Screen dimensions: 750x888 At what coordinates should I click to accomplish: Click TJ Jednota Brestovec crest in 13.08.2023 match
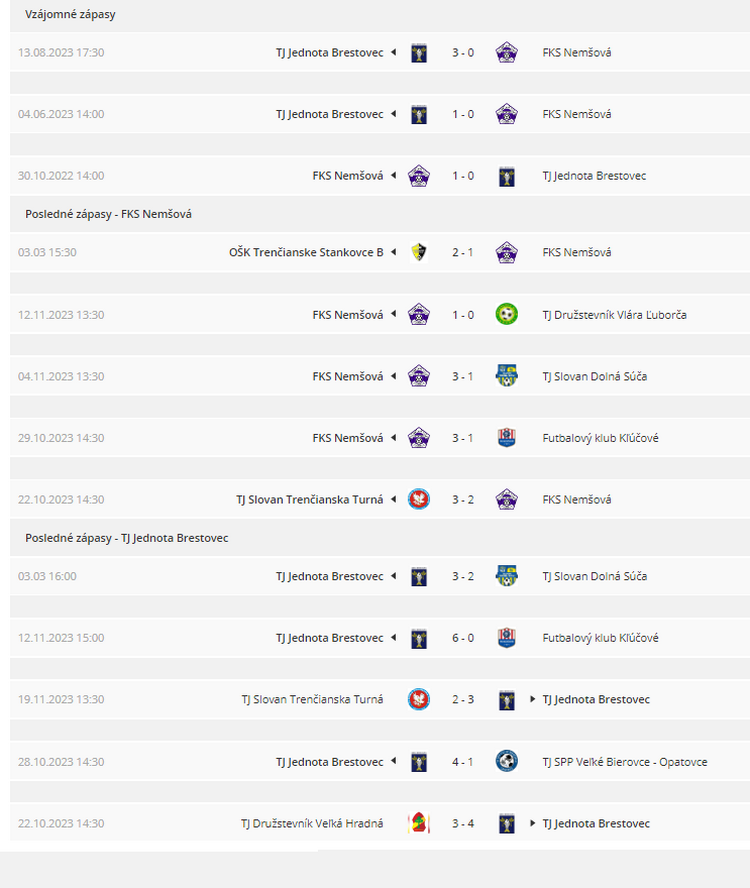(419, 53)
